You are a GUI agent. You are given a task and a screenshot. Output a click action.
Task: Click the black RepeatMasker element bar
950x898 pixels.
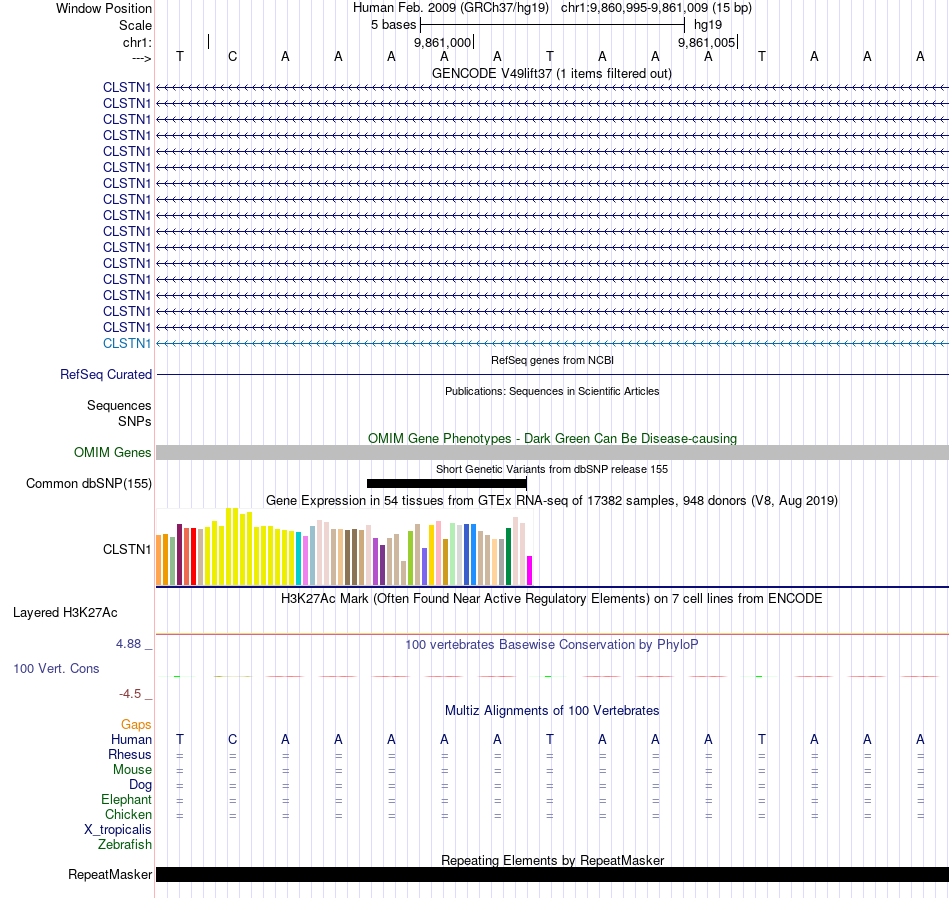(552, 874)
